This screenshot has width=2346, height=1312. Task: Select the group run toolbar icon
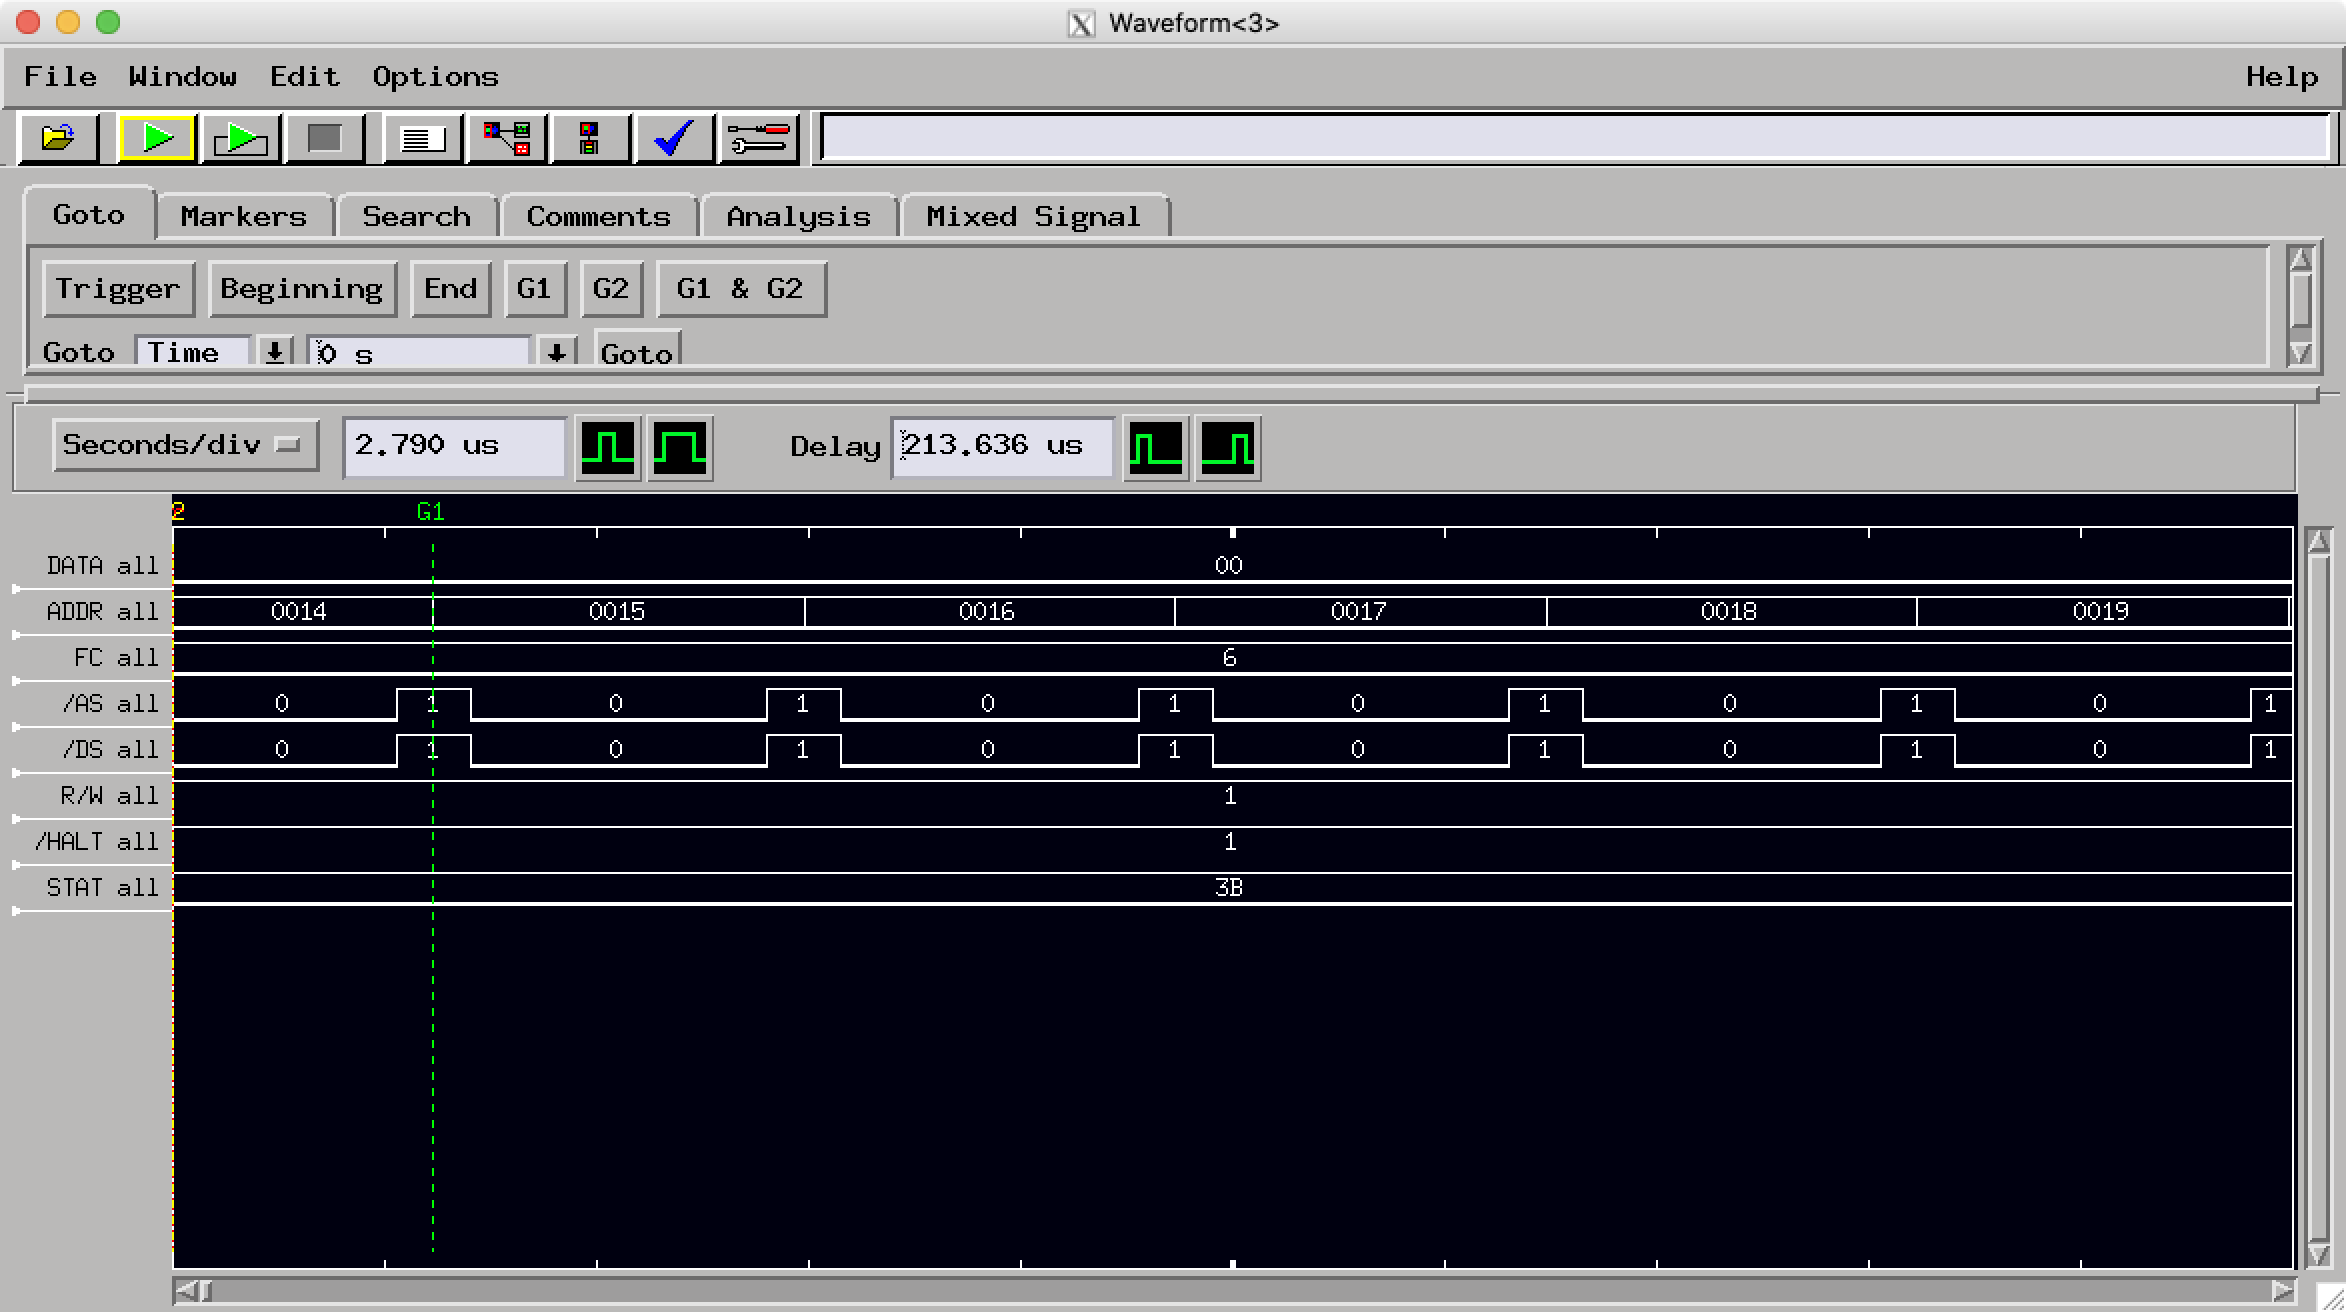240,138
